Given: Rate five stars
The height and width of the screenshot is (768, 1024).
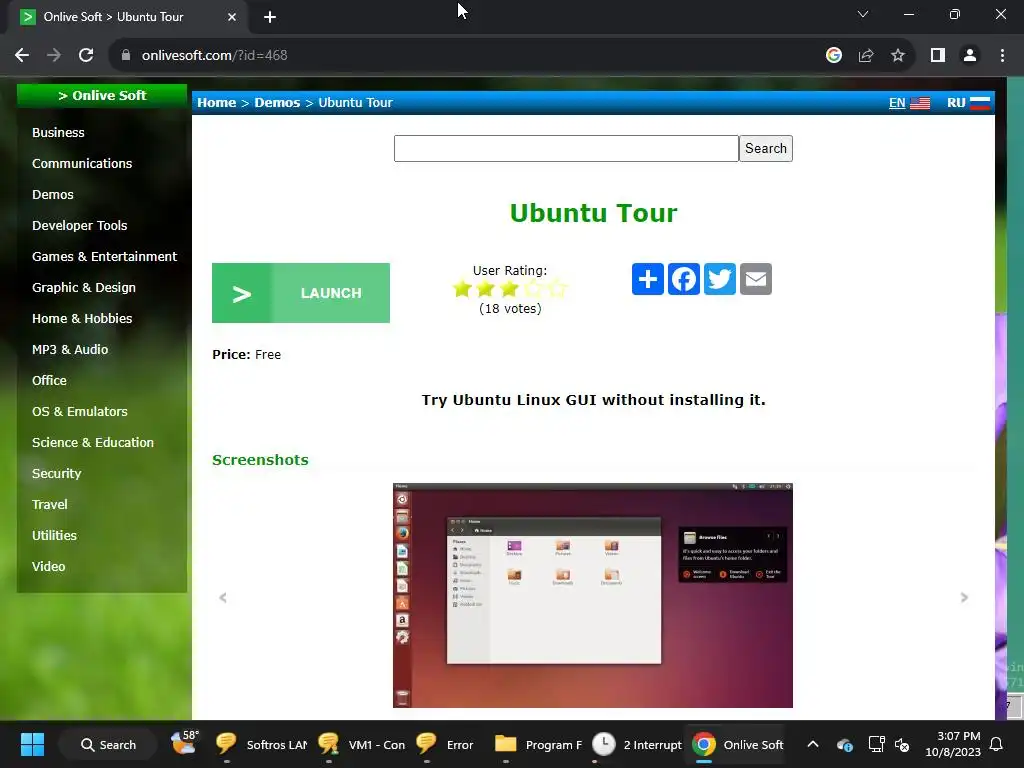Looking at the screenshot, I should [x=557, y=289].
